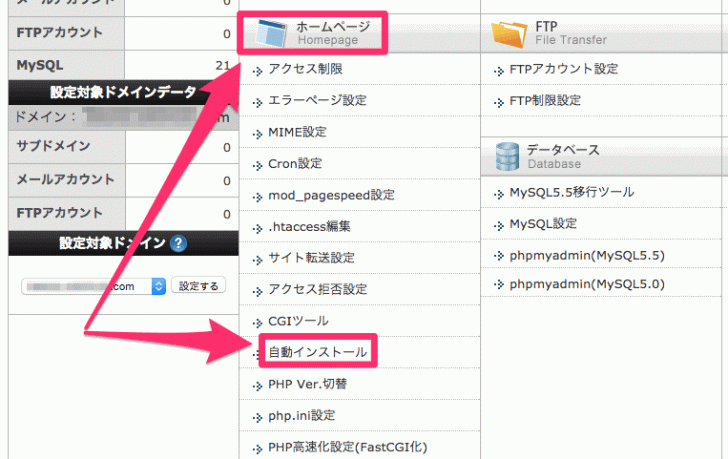Open MySQL設定 link
Viewport: 728px width, 459px height.
click(542, 224)
